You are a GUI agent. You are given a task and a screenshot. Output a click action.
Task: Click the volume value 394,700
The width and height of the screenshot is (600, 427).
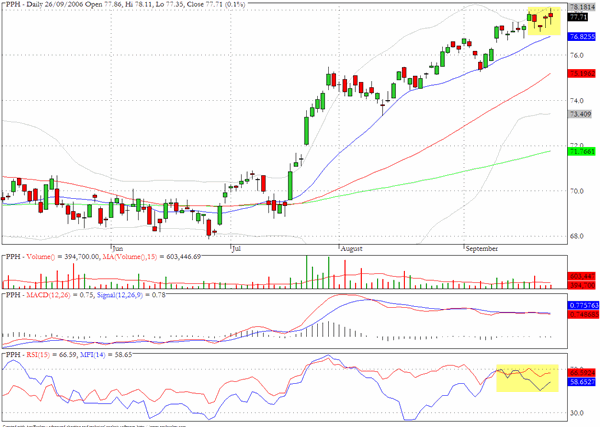[x=582, y=285]
